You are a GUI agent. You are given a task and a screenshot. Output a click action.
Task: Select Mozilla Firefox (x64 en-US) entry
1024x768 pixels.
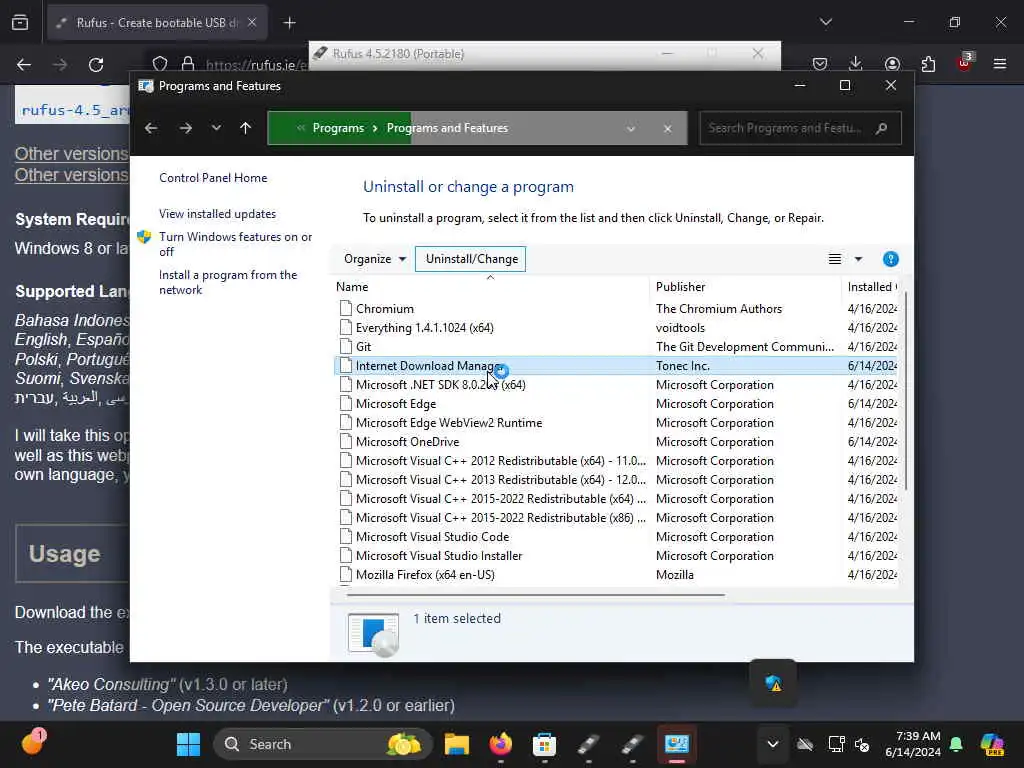pyautogui.click(x=425, y=574)
